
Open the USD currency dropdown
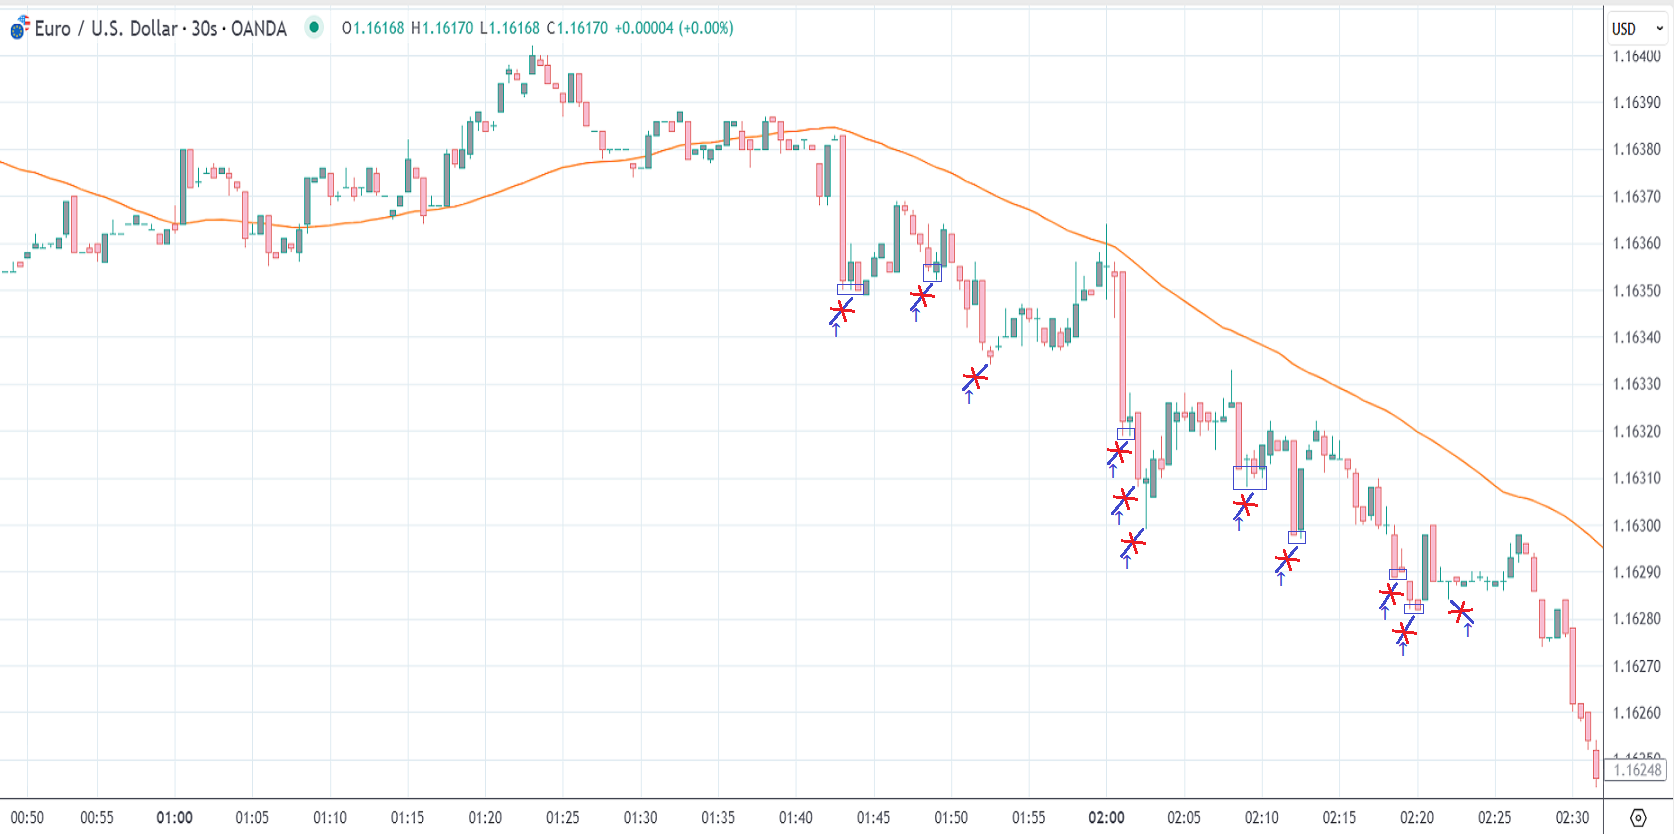1637,29
